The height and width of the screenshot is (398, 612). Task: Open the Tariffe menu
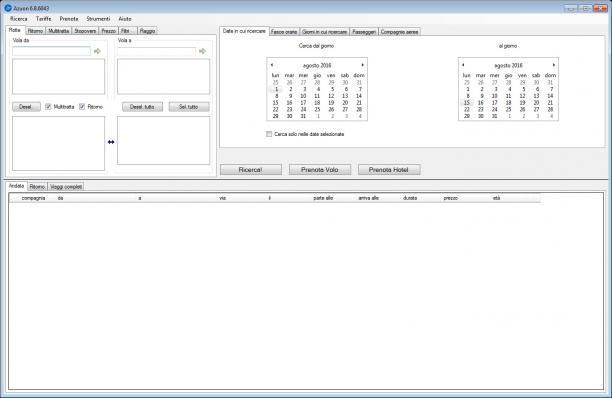tap(43, 19)
